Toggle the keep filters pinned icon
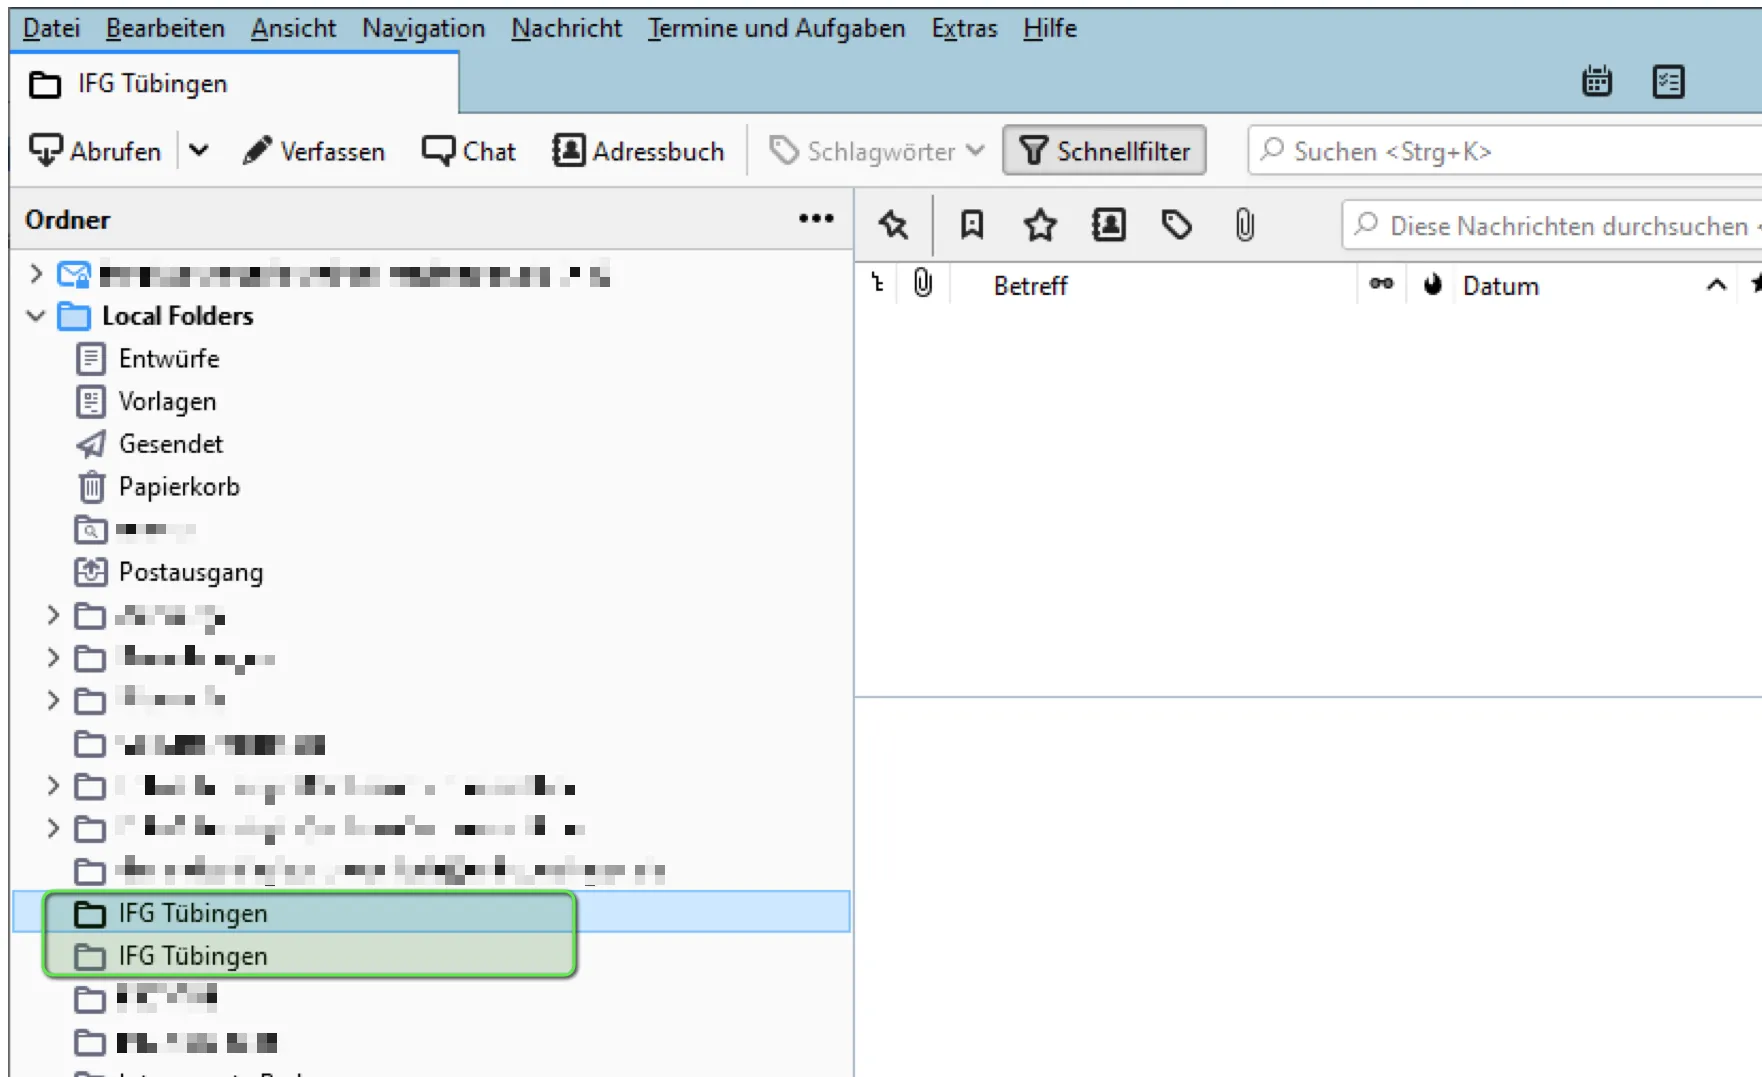The width and height of the screenshot is (1762, 1077). tap(893, 225)
